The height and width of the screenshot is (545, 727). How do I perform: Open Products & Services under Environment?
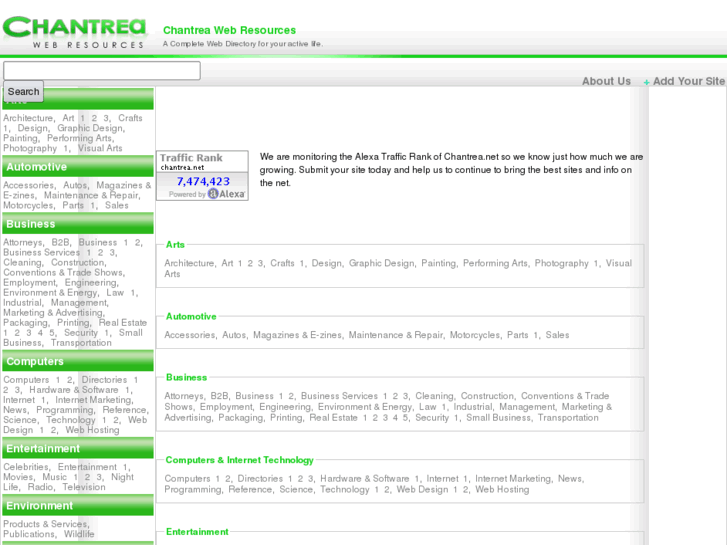pyautogui.click(x=45, y=524)
